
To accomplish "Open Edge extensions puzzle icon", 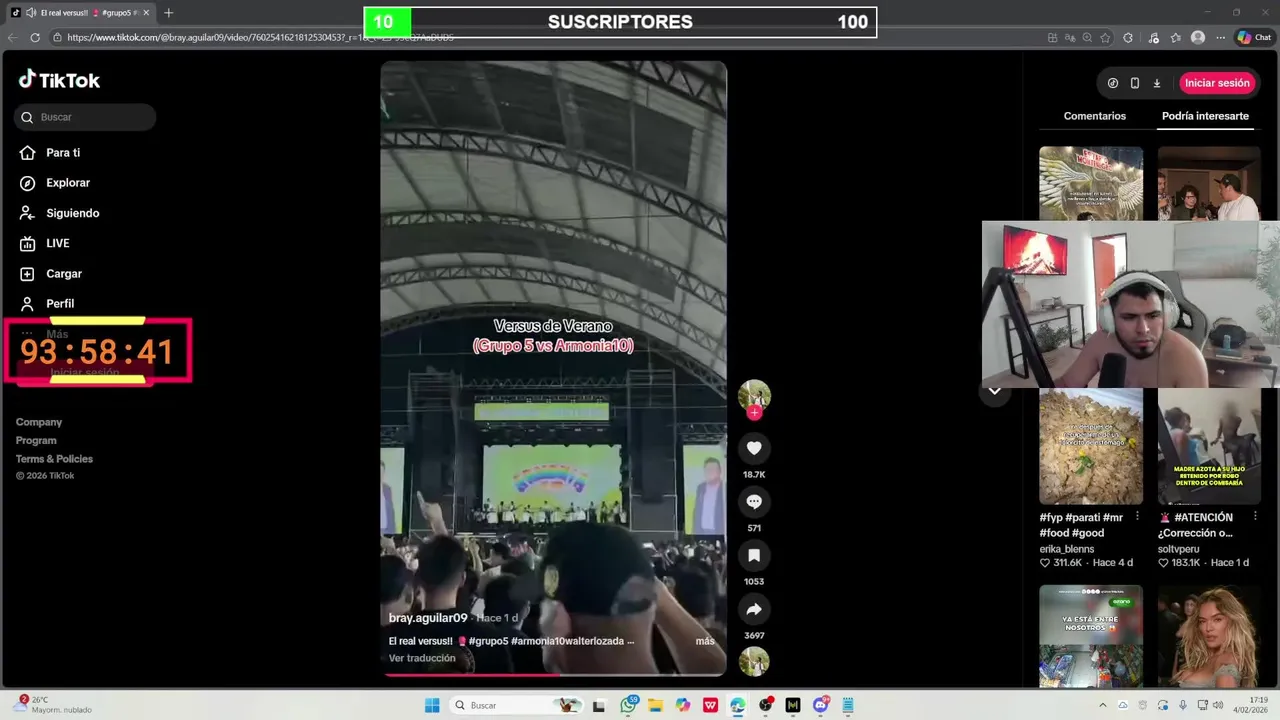I will [1128, 37].
